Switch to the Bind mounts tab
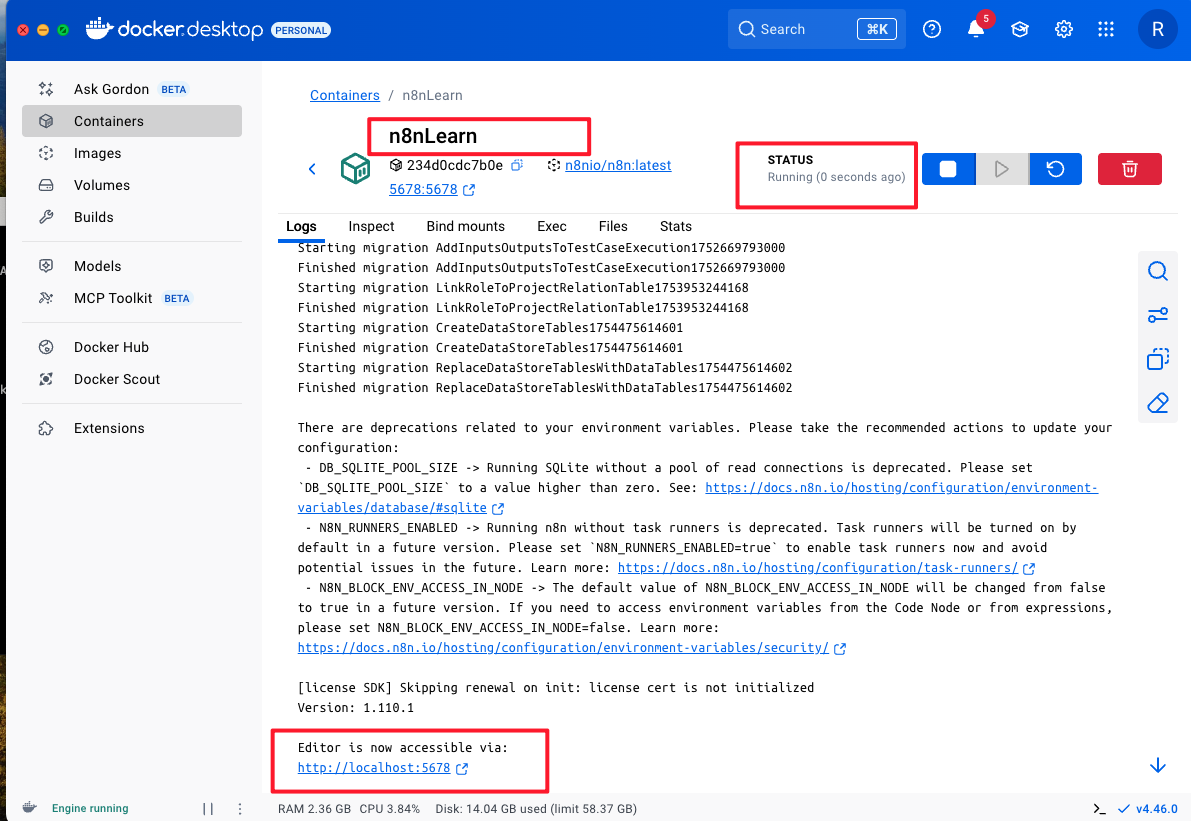 click(x=465, y=226)
